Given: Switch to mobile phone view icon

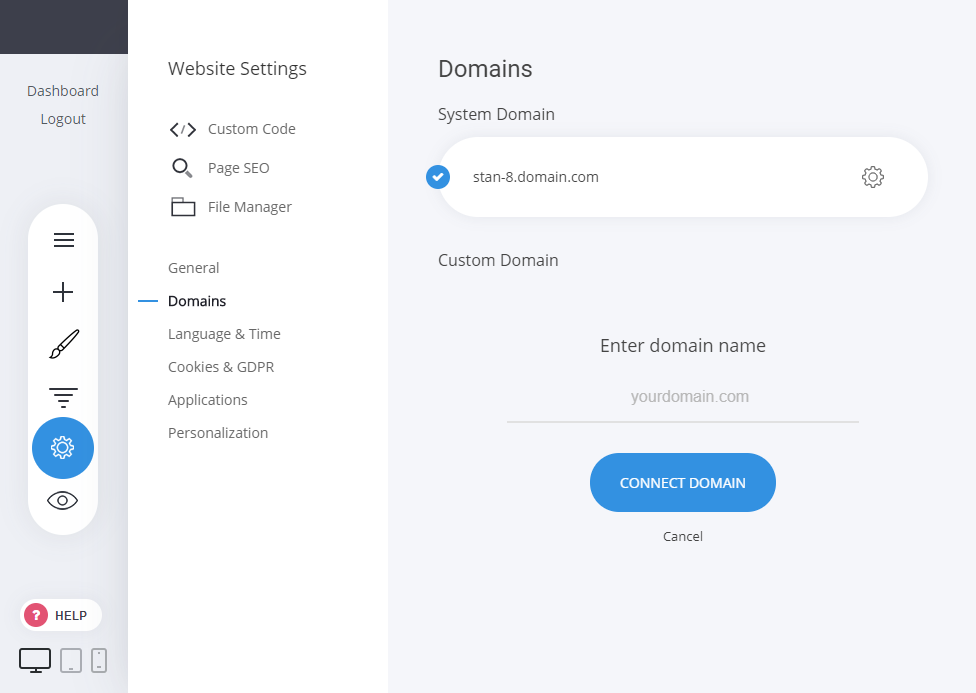Looking at the screenshot, I should click(99, 660).
